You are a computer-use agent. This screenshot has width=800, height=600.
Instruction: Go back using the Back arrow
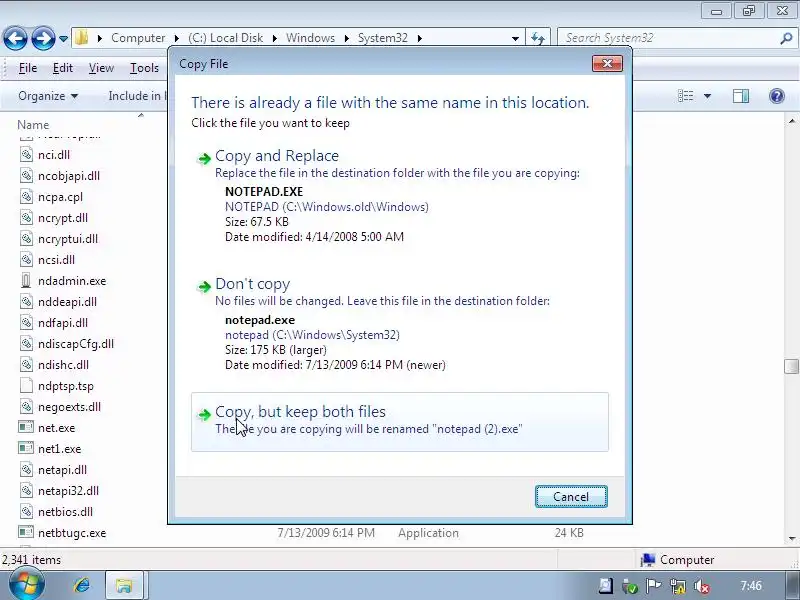(x=15, y=38)
